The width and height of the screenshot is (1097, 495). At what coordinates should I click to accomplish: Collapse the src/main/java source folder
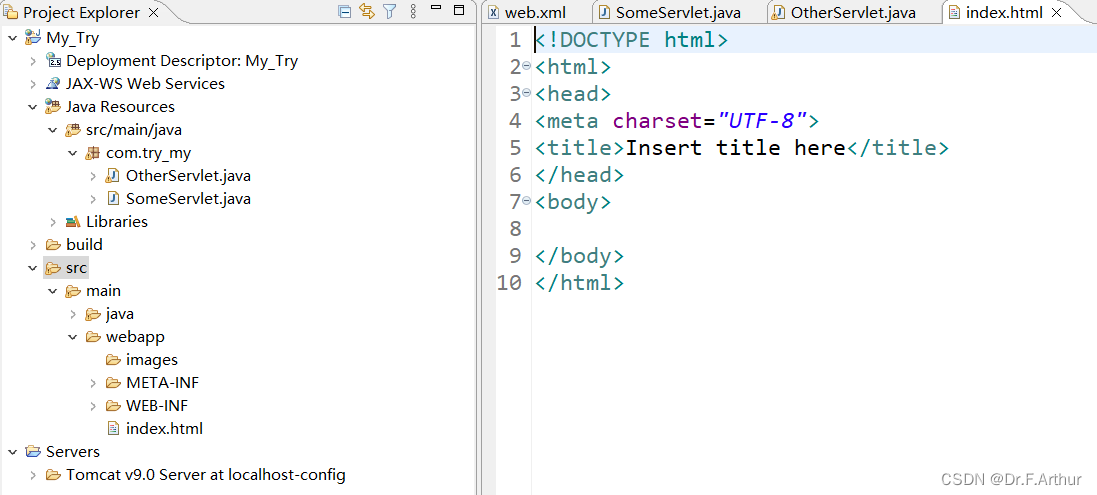point(52,130)
